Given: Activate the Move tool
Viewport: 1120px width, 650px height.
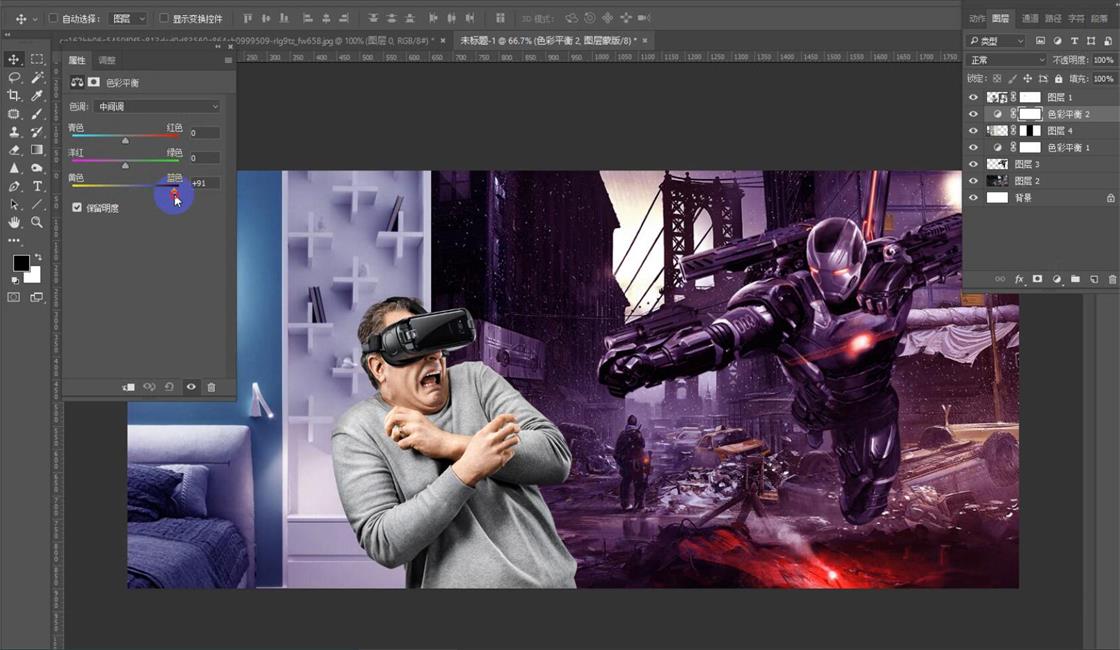Looking at the screenshot, I should 13,60.
